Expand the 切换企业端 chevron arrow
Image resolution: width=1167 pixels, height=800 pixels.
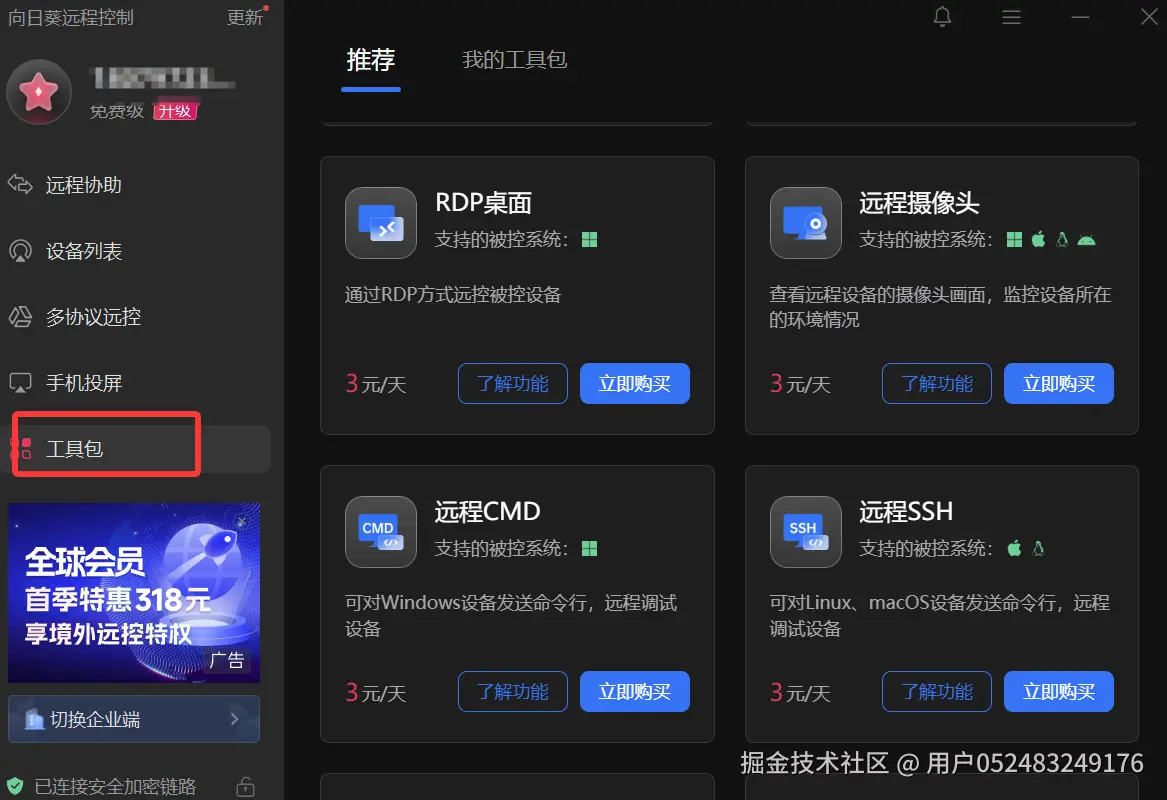click(x=234, y=719)
